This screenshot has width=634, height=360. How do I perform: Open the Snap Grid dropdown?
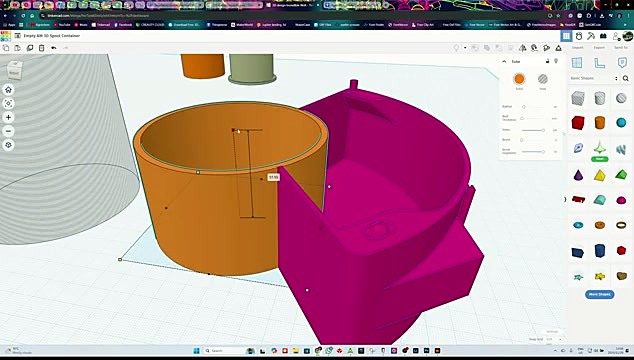[554, 339]
